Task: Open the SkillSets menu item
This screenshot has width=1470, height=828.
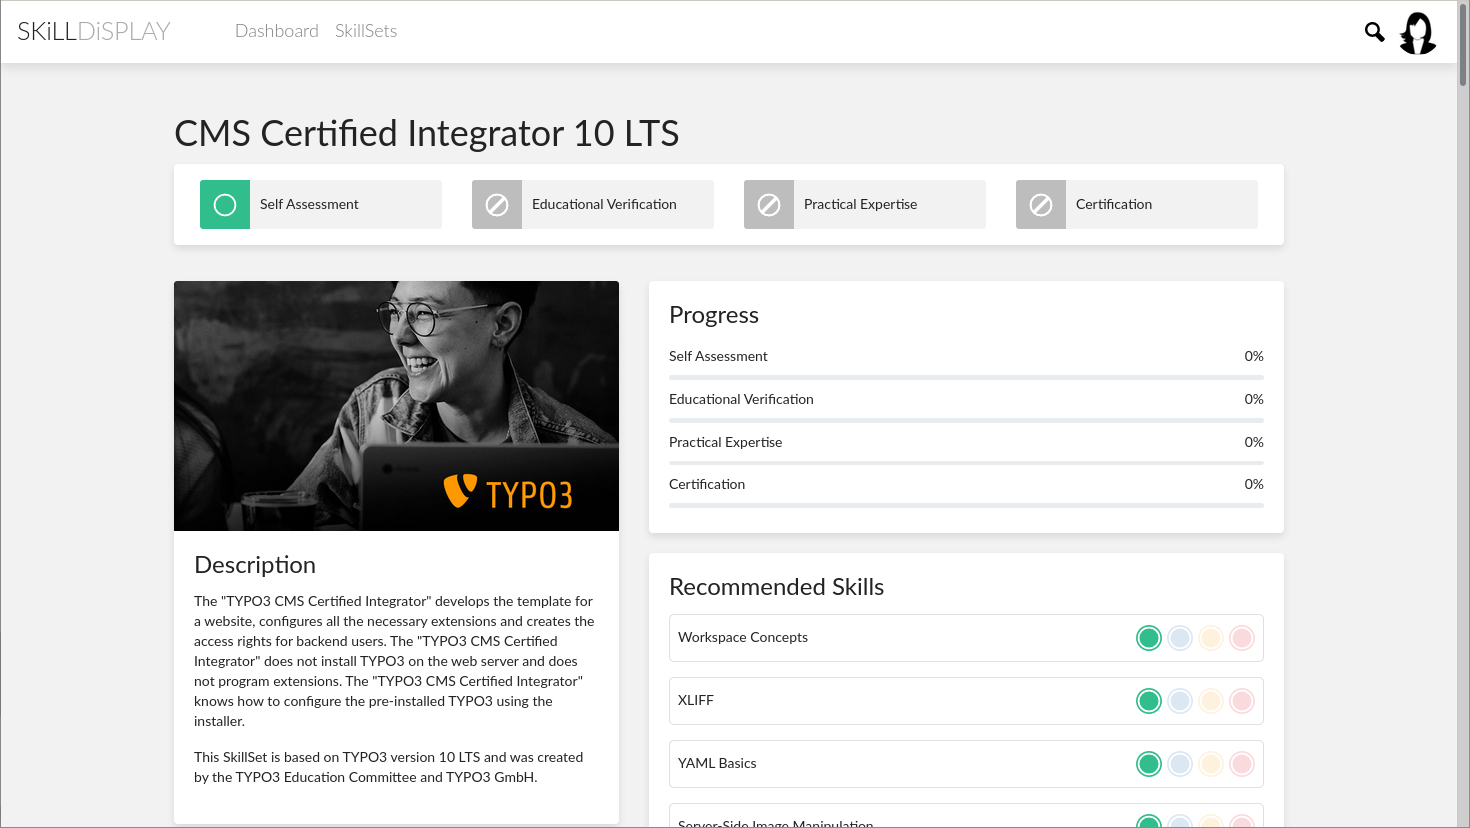Action: [366, 31]
